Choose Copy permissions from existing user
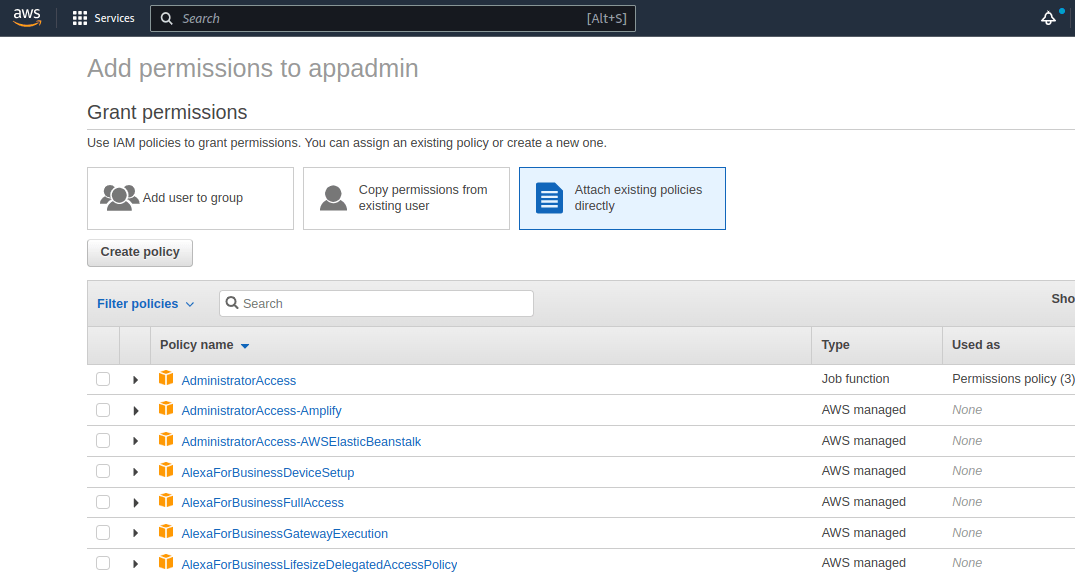The width and height of the screenshot is (1075, 576). [407, 198]
